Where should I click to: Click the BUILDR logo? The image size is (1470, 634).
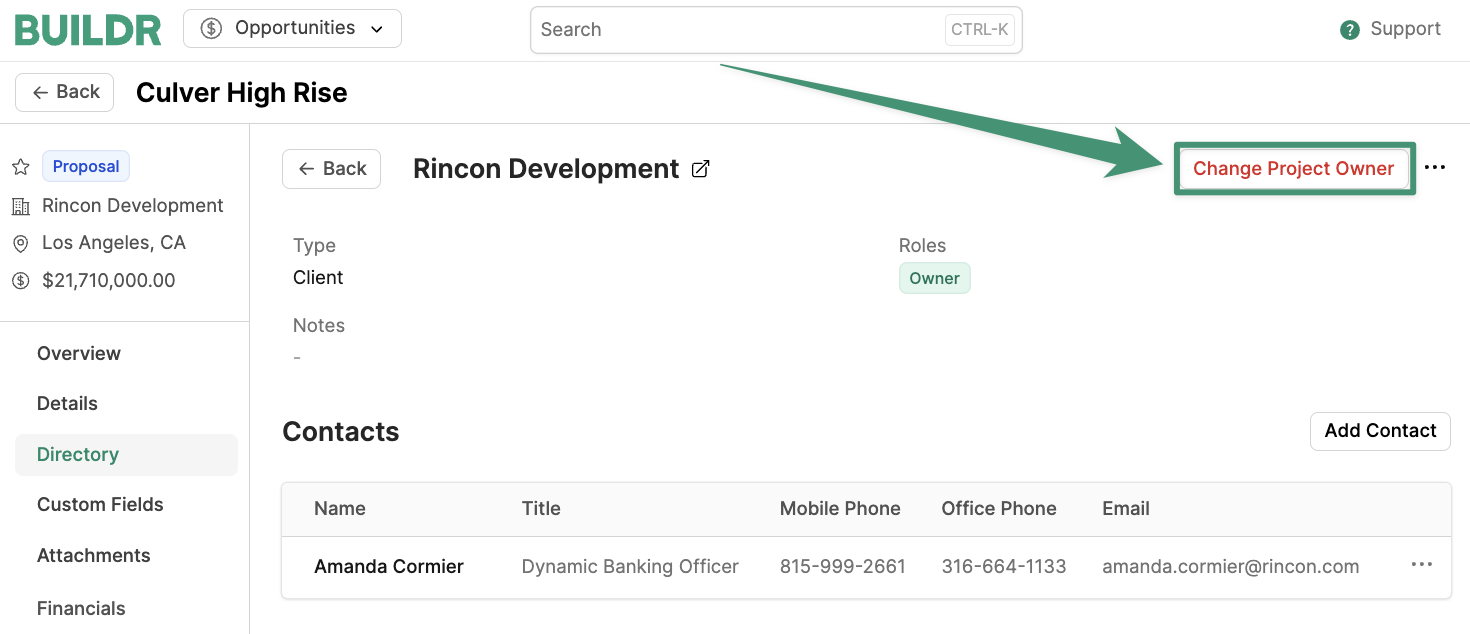point(88,30)
